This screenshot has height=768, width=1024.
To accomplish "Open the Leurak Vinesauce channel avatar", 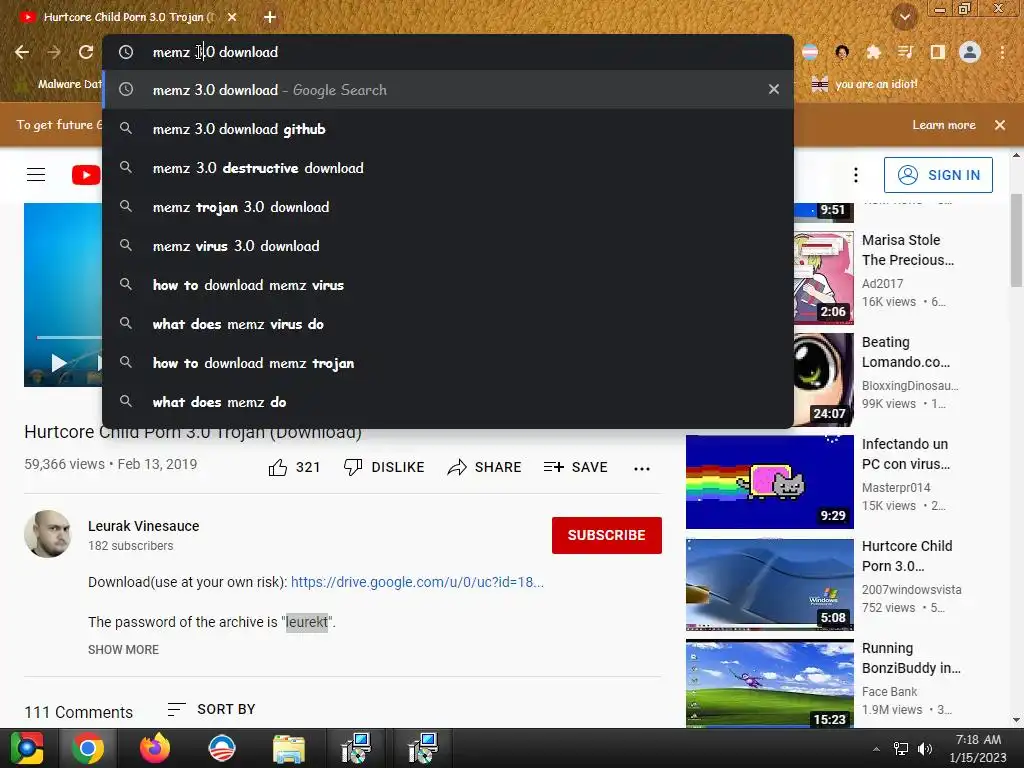I will (48, 534).
